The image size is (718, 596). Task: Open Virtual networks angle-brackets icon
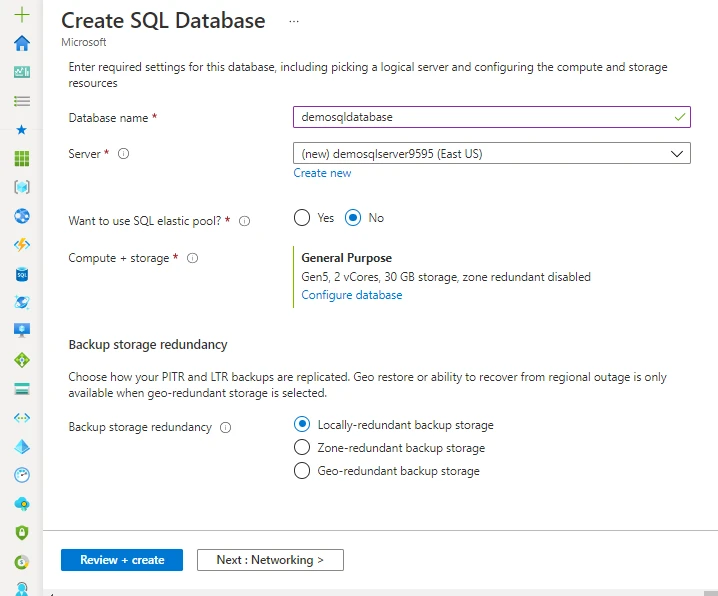[22, 417]
